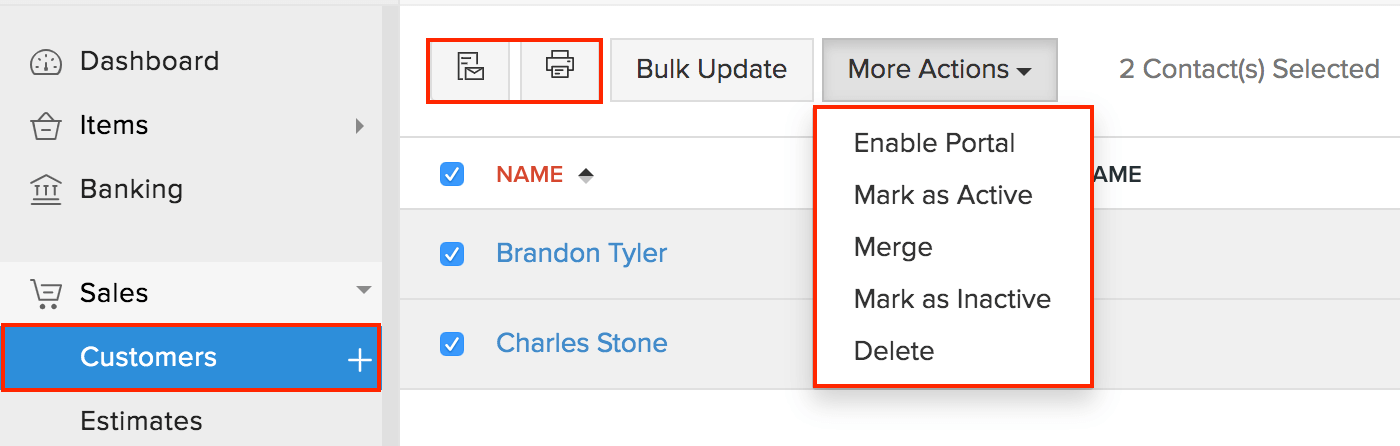Choose Mark as Inactive option
The height and width of the screenshot is (446, 1400).
[x=952, y=299]
